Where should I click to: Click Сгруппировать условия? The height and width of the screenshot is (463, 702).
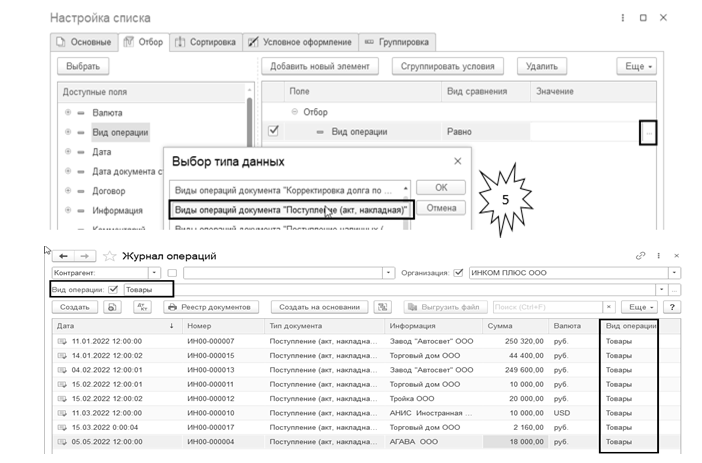[448, 66]
